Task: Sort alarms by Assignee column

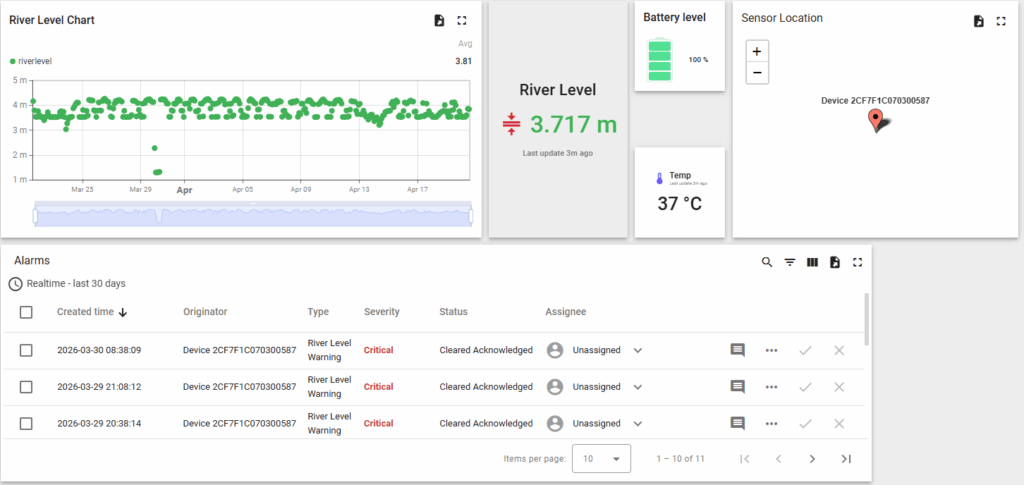Action: tap(566, 312)
